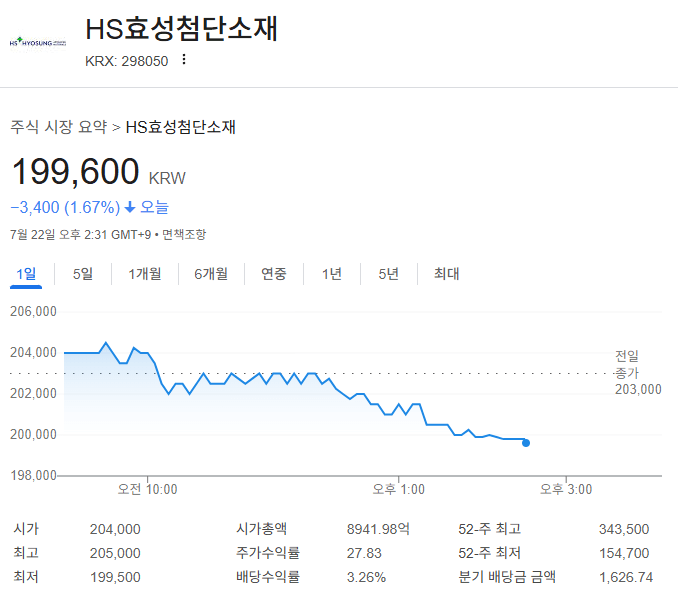The height and width of the screenshot is (605, 678).
Task: Click the 198,000 y-axis label
Action: (x=33, y=476)
